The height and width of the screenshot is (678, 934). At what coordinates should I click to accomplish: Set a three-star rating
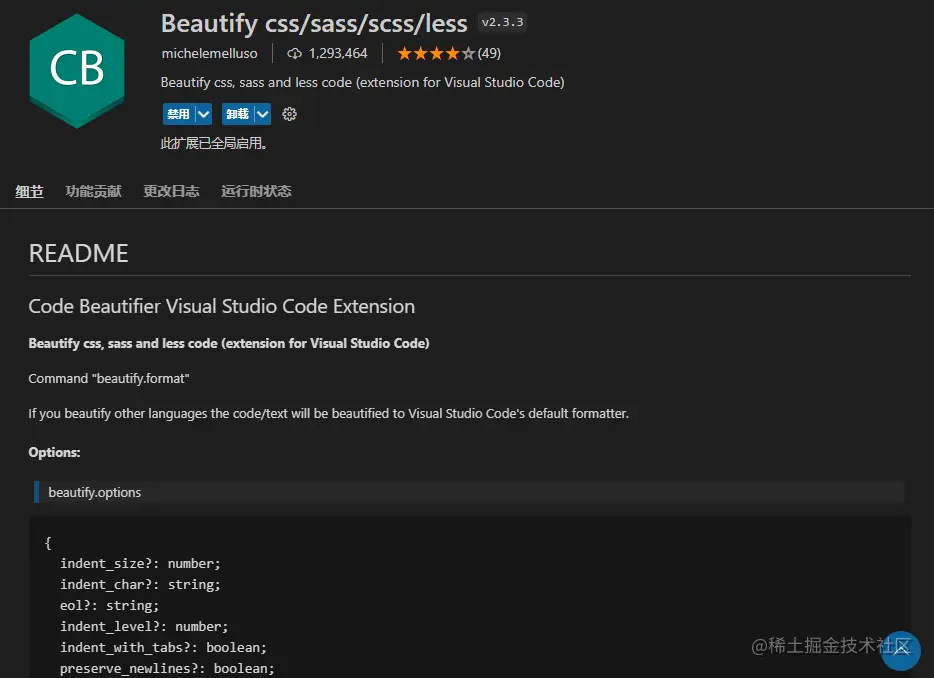(x=436, y=53)
